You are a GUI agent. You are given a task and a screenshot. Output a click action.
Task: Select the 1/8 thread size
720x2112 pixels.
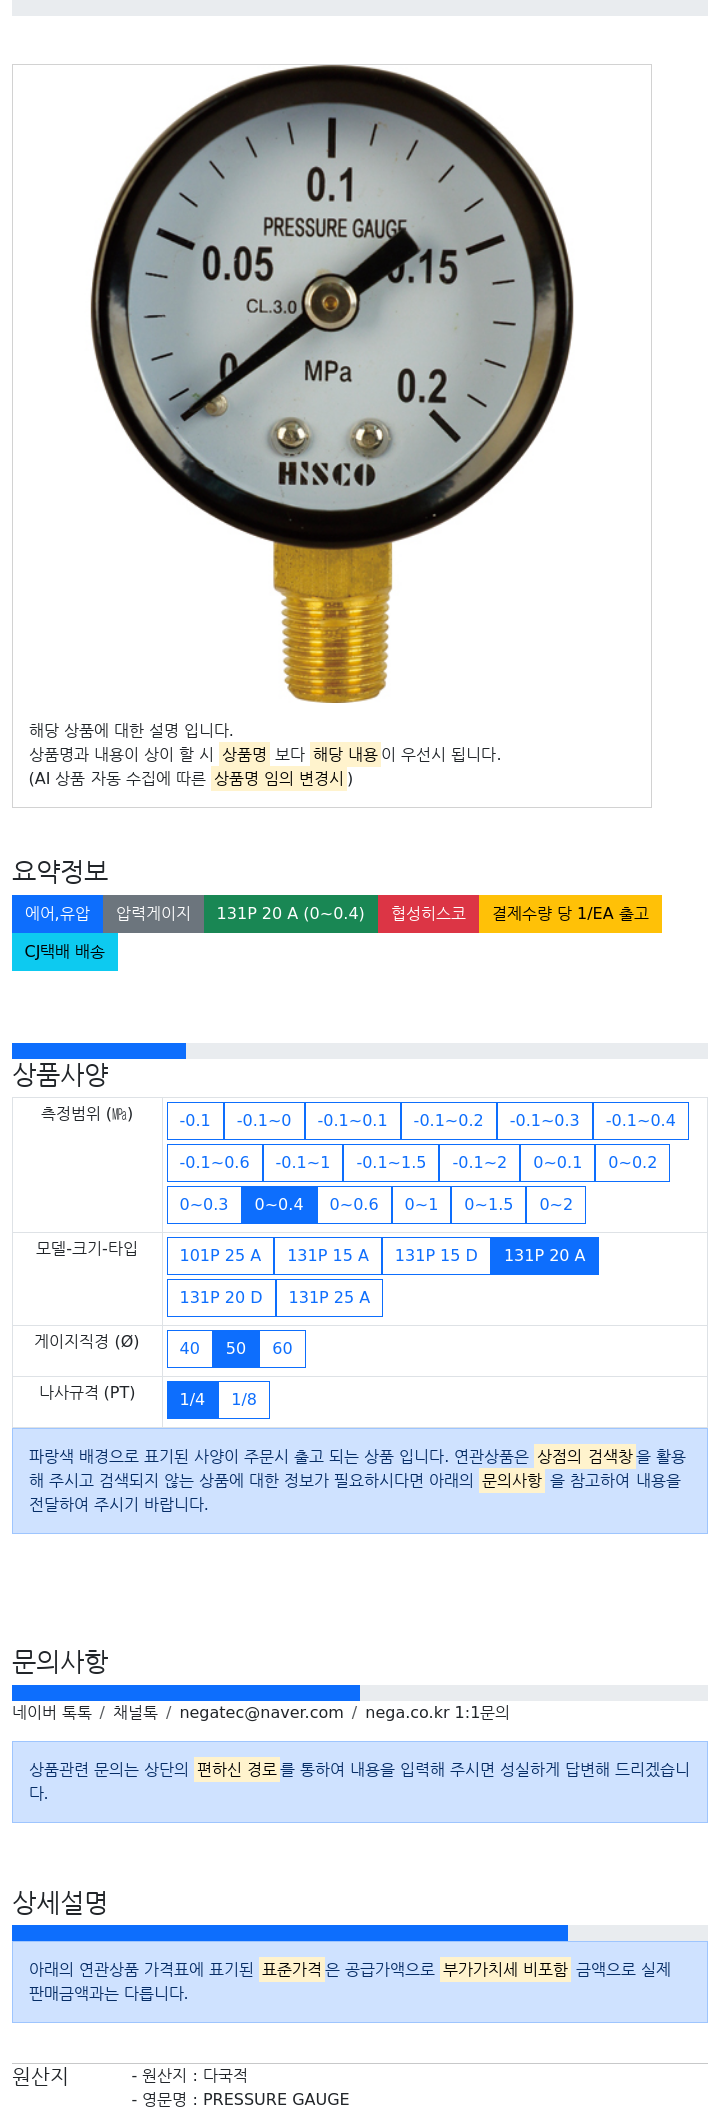point(244,1399)
